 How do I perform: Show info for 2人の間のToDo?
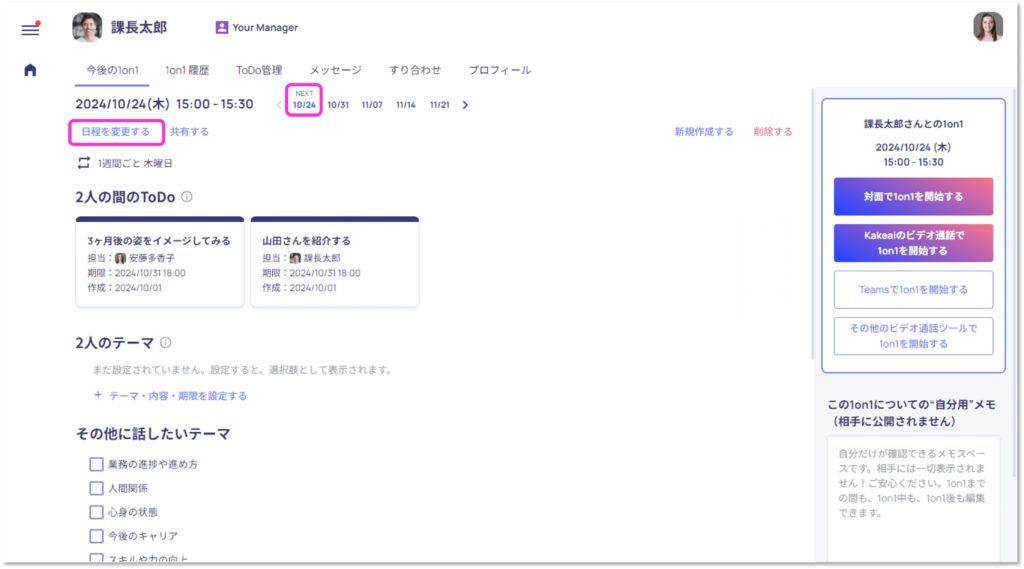(x=187, y=197)
